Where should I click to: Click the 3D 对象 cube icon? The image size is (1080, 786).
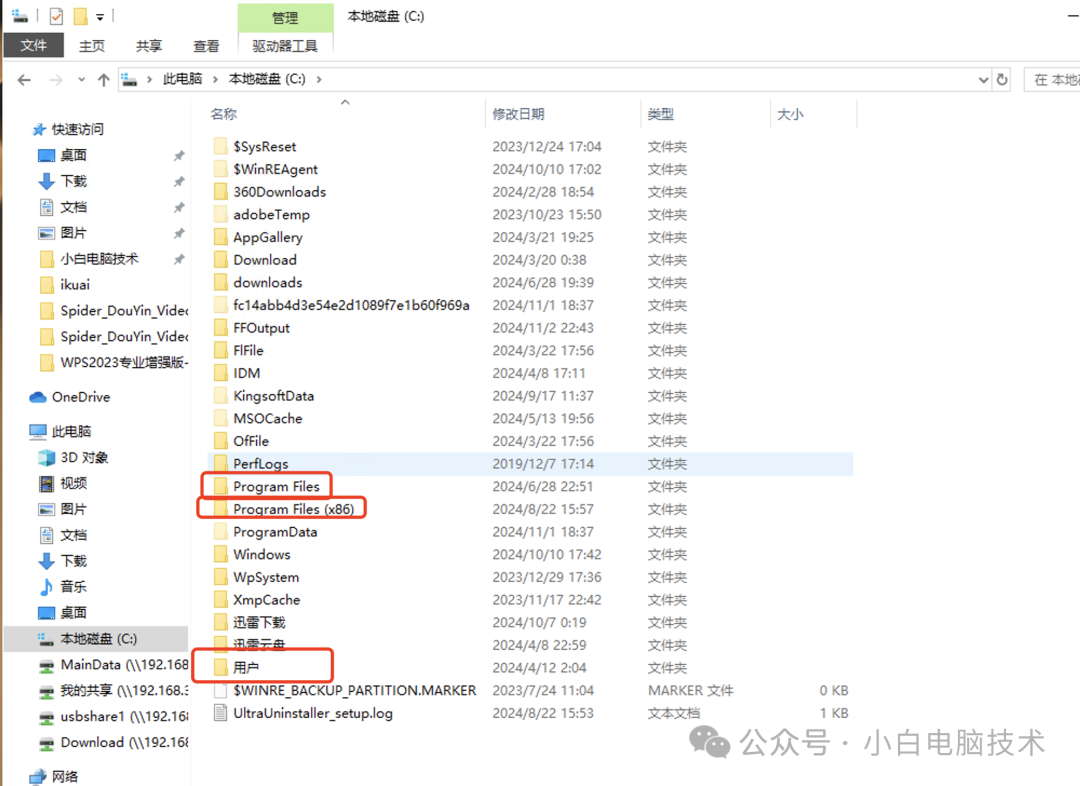coord(46,457)
